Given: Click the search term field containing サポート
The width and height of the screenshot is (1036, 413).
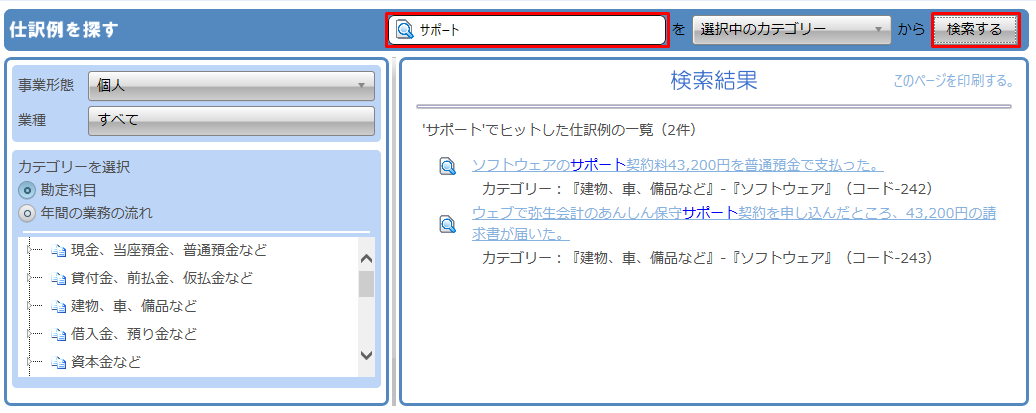Looking at the screenshot, I should [527, 30].
